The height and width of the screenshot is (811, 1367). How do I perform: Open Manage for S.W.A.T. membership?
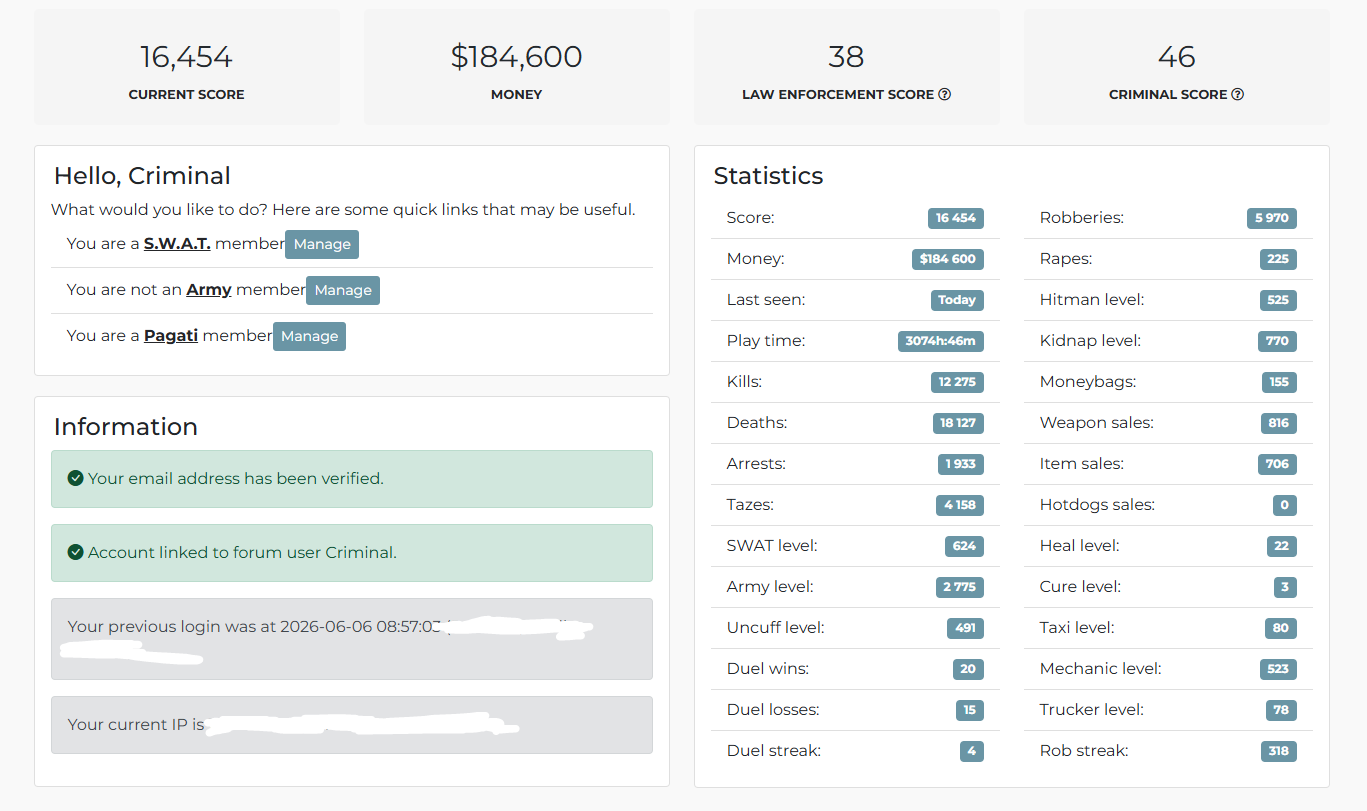click(x=322, y=244)
